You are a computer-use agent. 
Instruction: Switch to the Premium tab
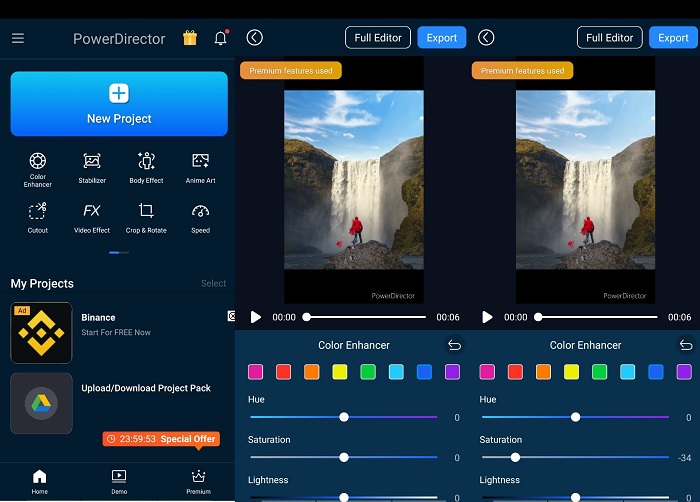198,482
